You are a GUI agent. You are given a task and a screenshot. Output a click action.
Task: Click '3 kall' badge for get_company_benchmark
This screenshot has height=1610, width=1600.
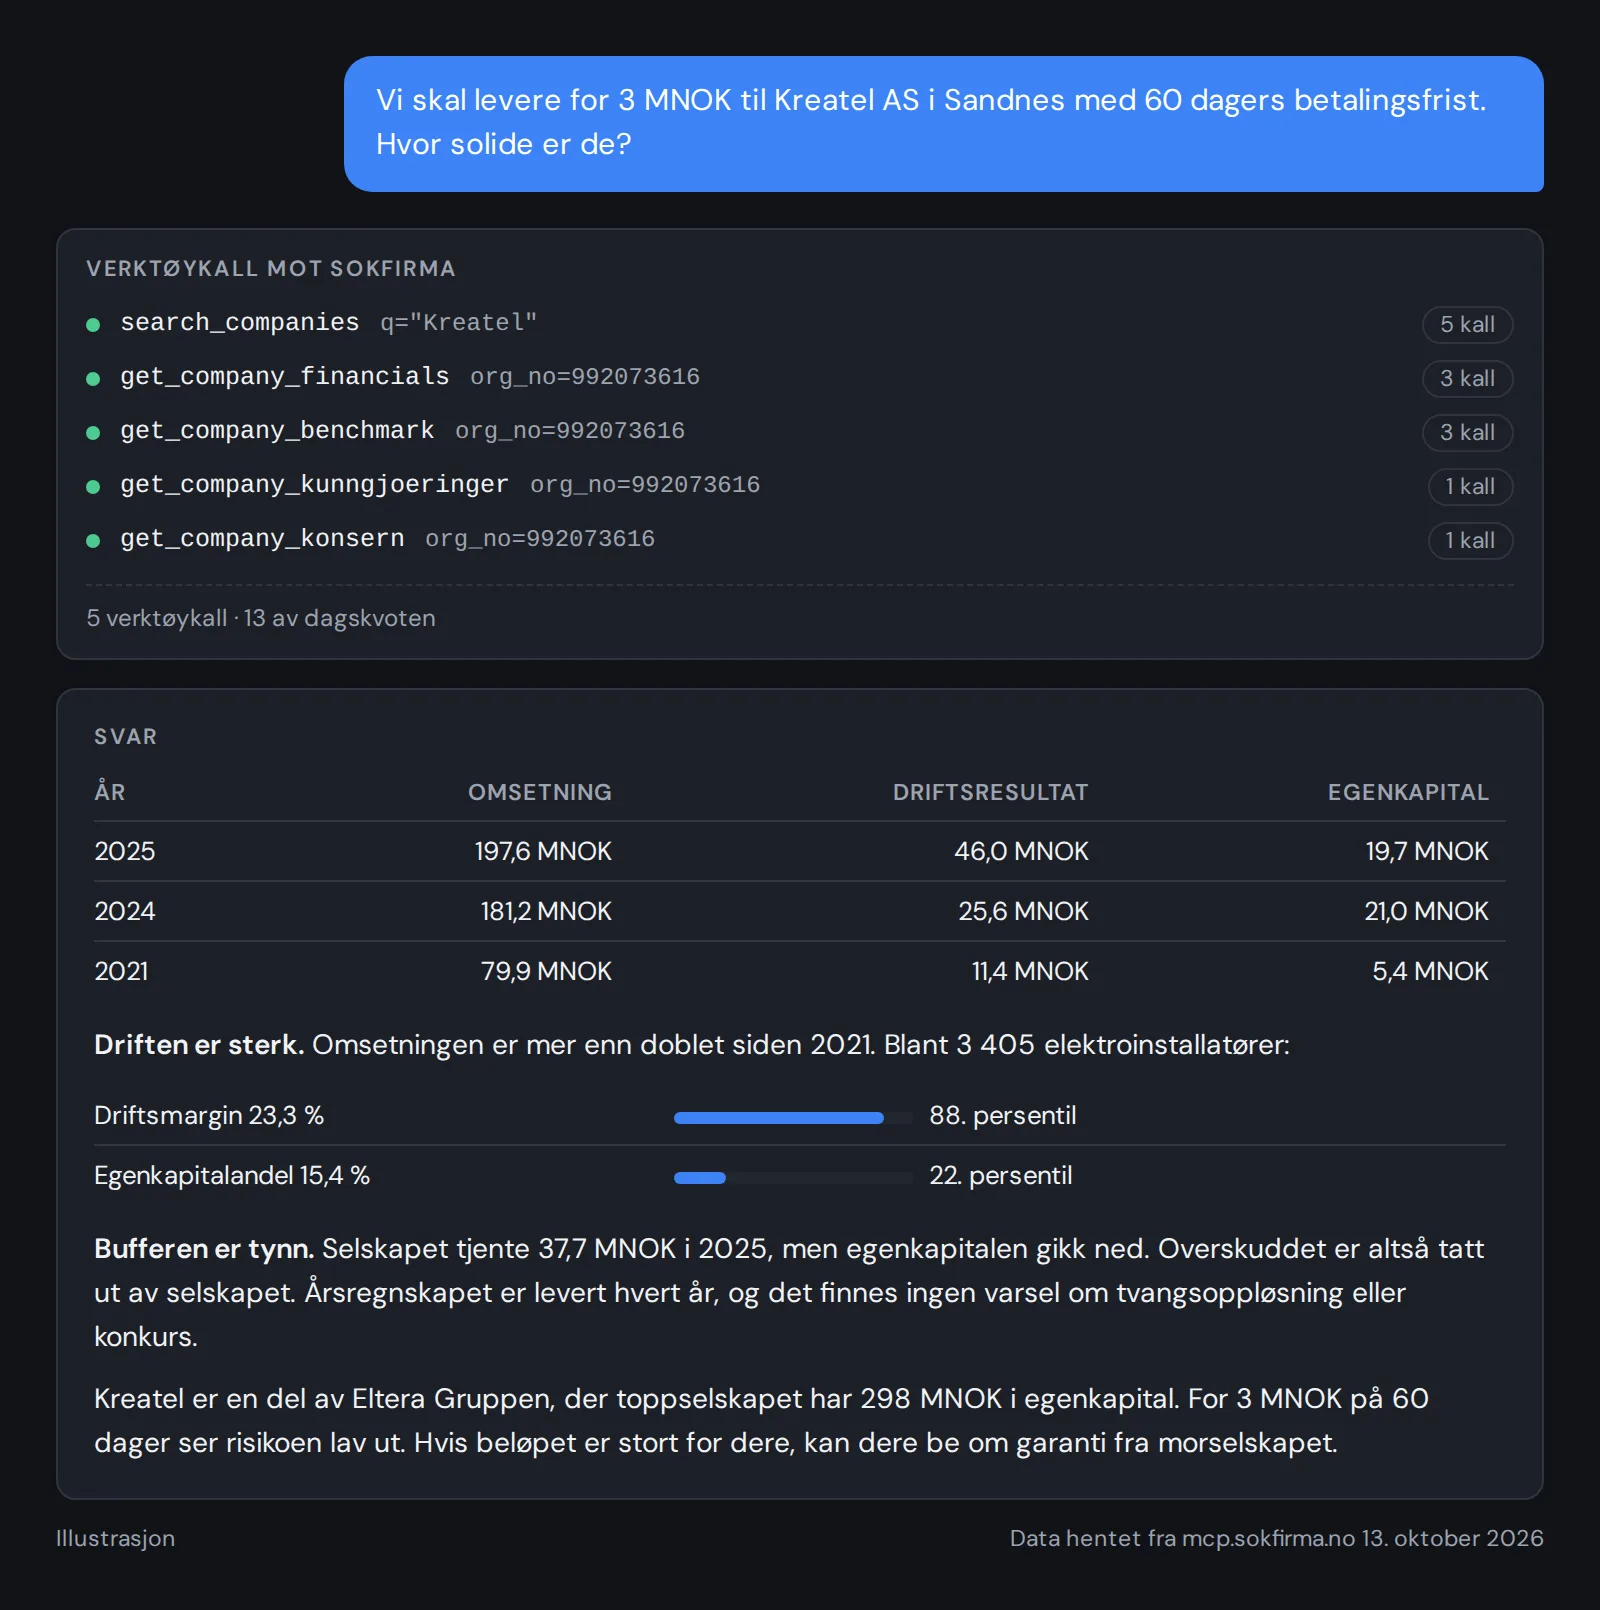click(1467, 433)
